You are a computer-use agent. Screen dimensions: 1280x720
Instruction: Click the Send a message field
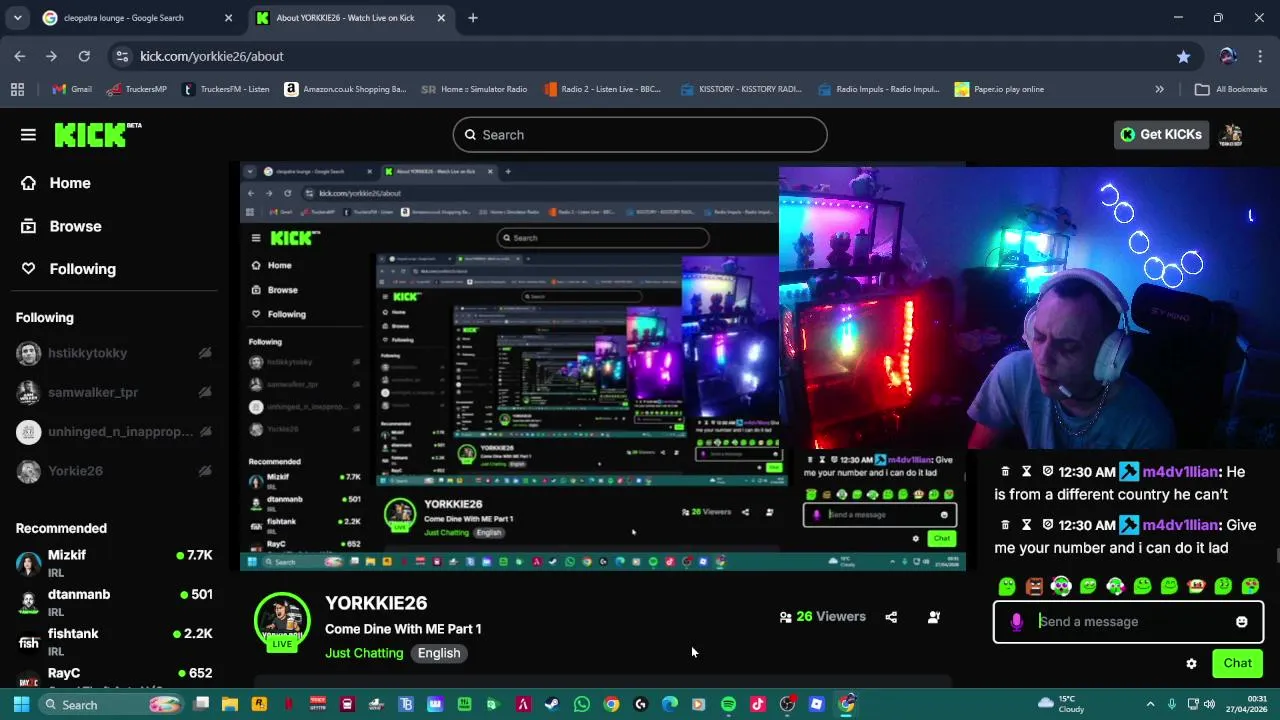pos(1130,622)
